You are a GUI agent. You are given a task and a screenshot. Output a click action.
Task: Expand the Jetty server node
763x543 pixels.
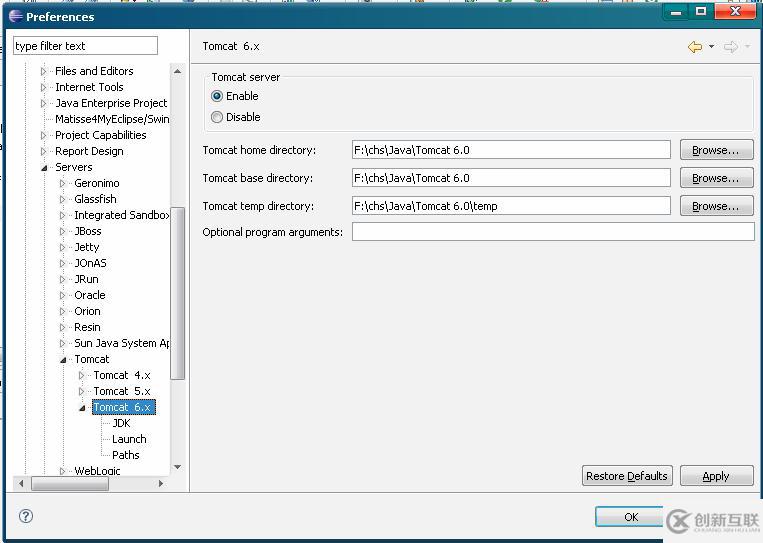click(62, 248)
